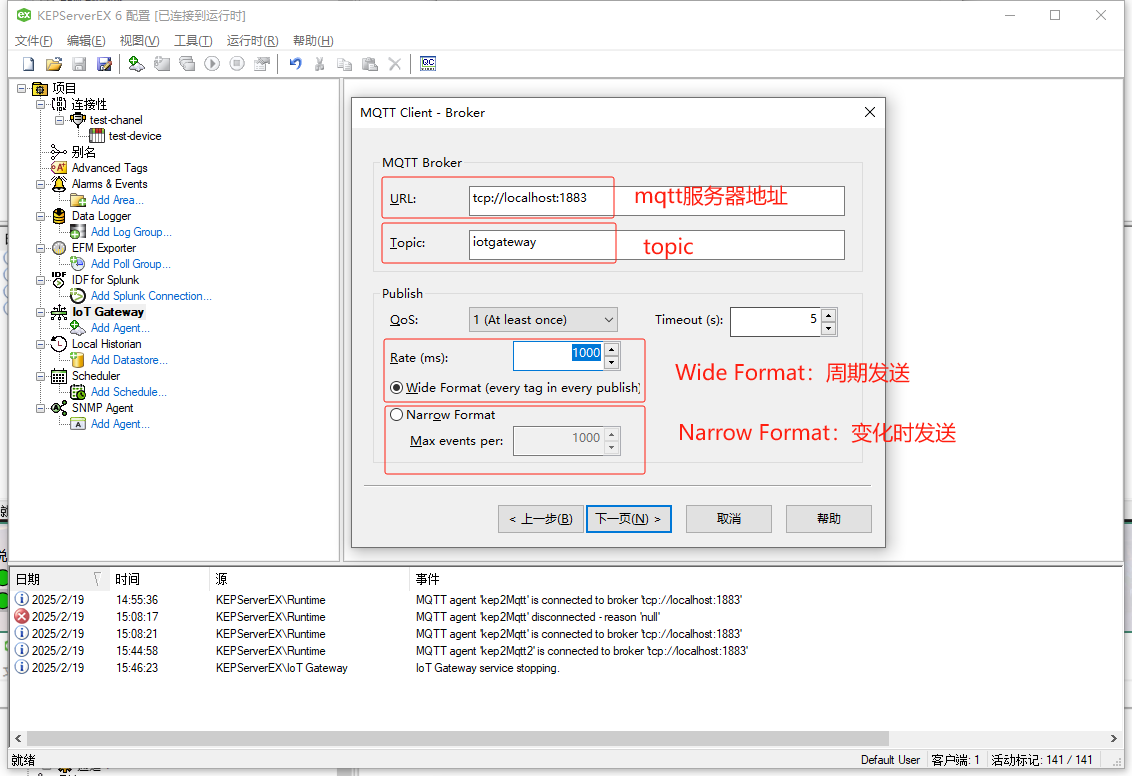Click the test-device icon in tree
Image resolution: width=1132 pixels, height=776 pixels.
point(97,136)
